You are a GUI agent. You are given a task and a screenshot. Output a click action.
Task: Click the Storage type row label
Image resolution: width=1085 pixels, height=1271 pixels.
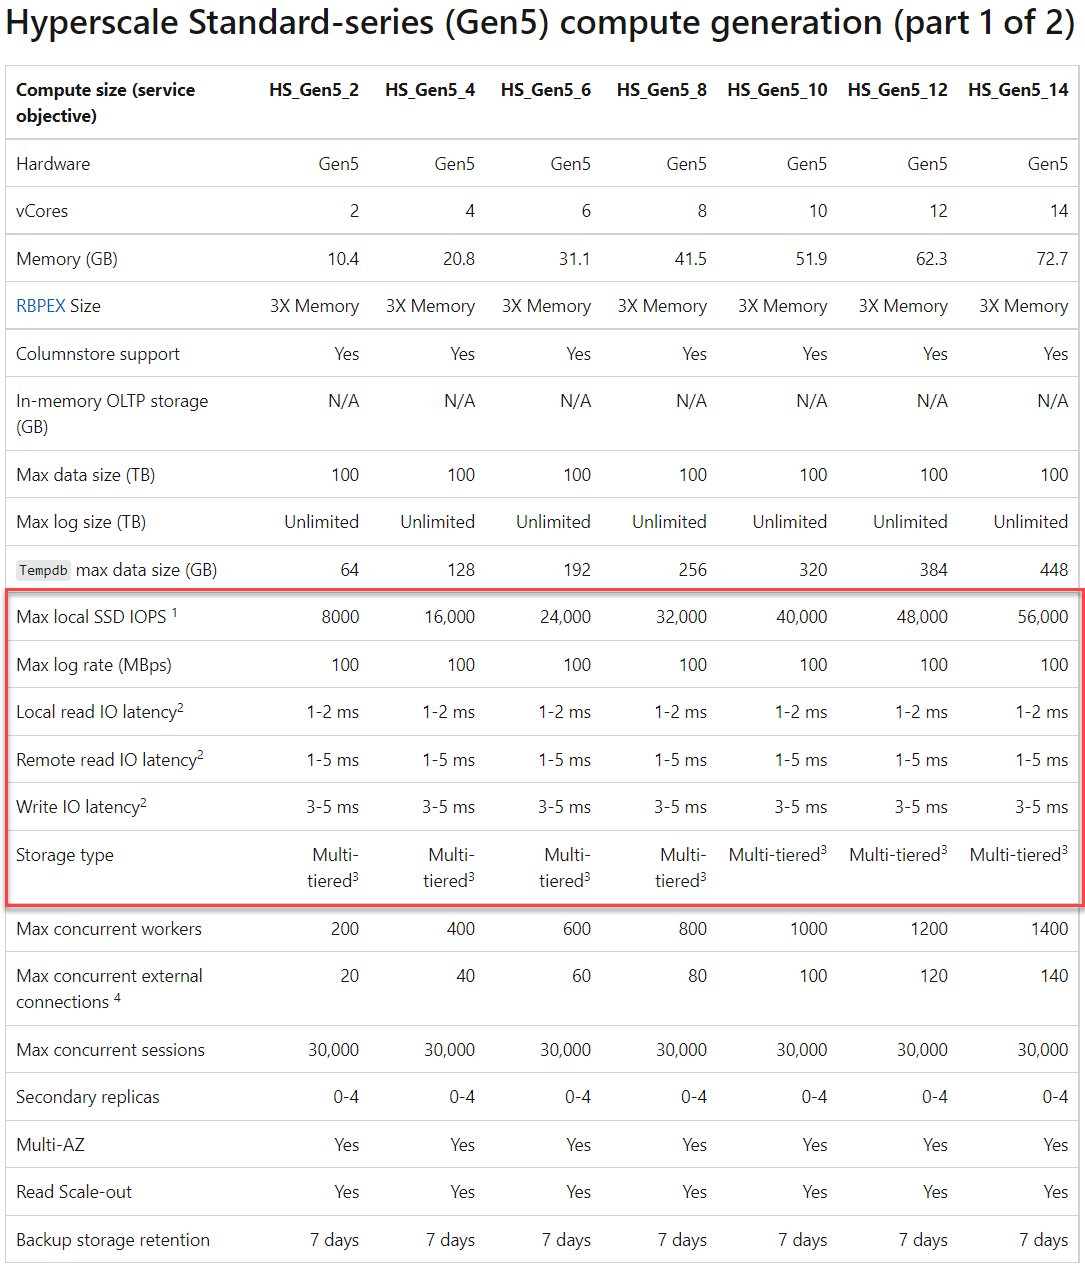[x=65, y=855]
